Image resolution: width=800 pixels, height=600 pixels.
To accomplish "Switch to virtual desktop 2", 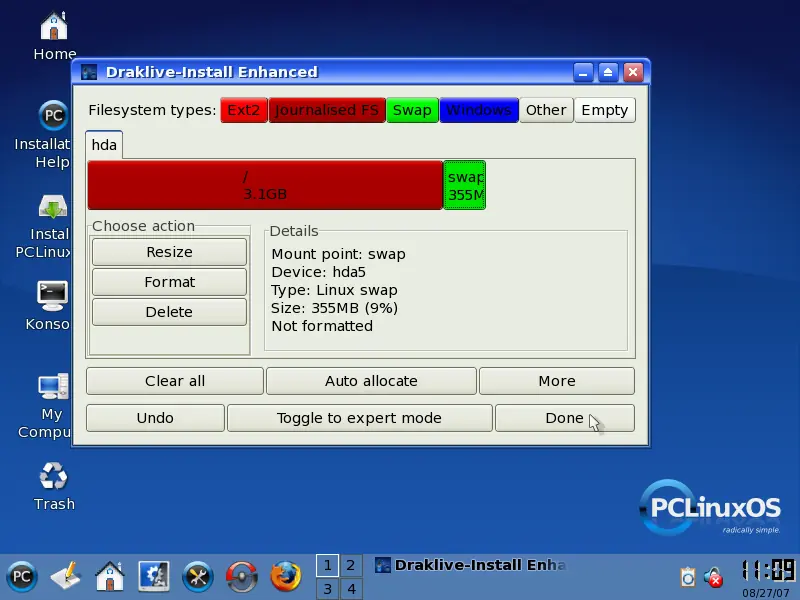I will click(350, 566).
